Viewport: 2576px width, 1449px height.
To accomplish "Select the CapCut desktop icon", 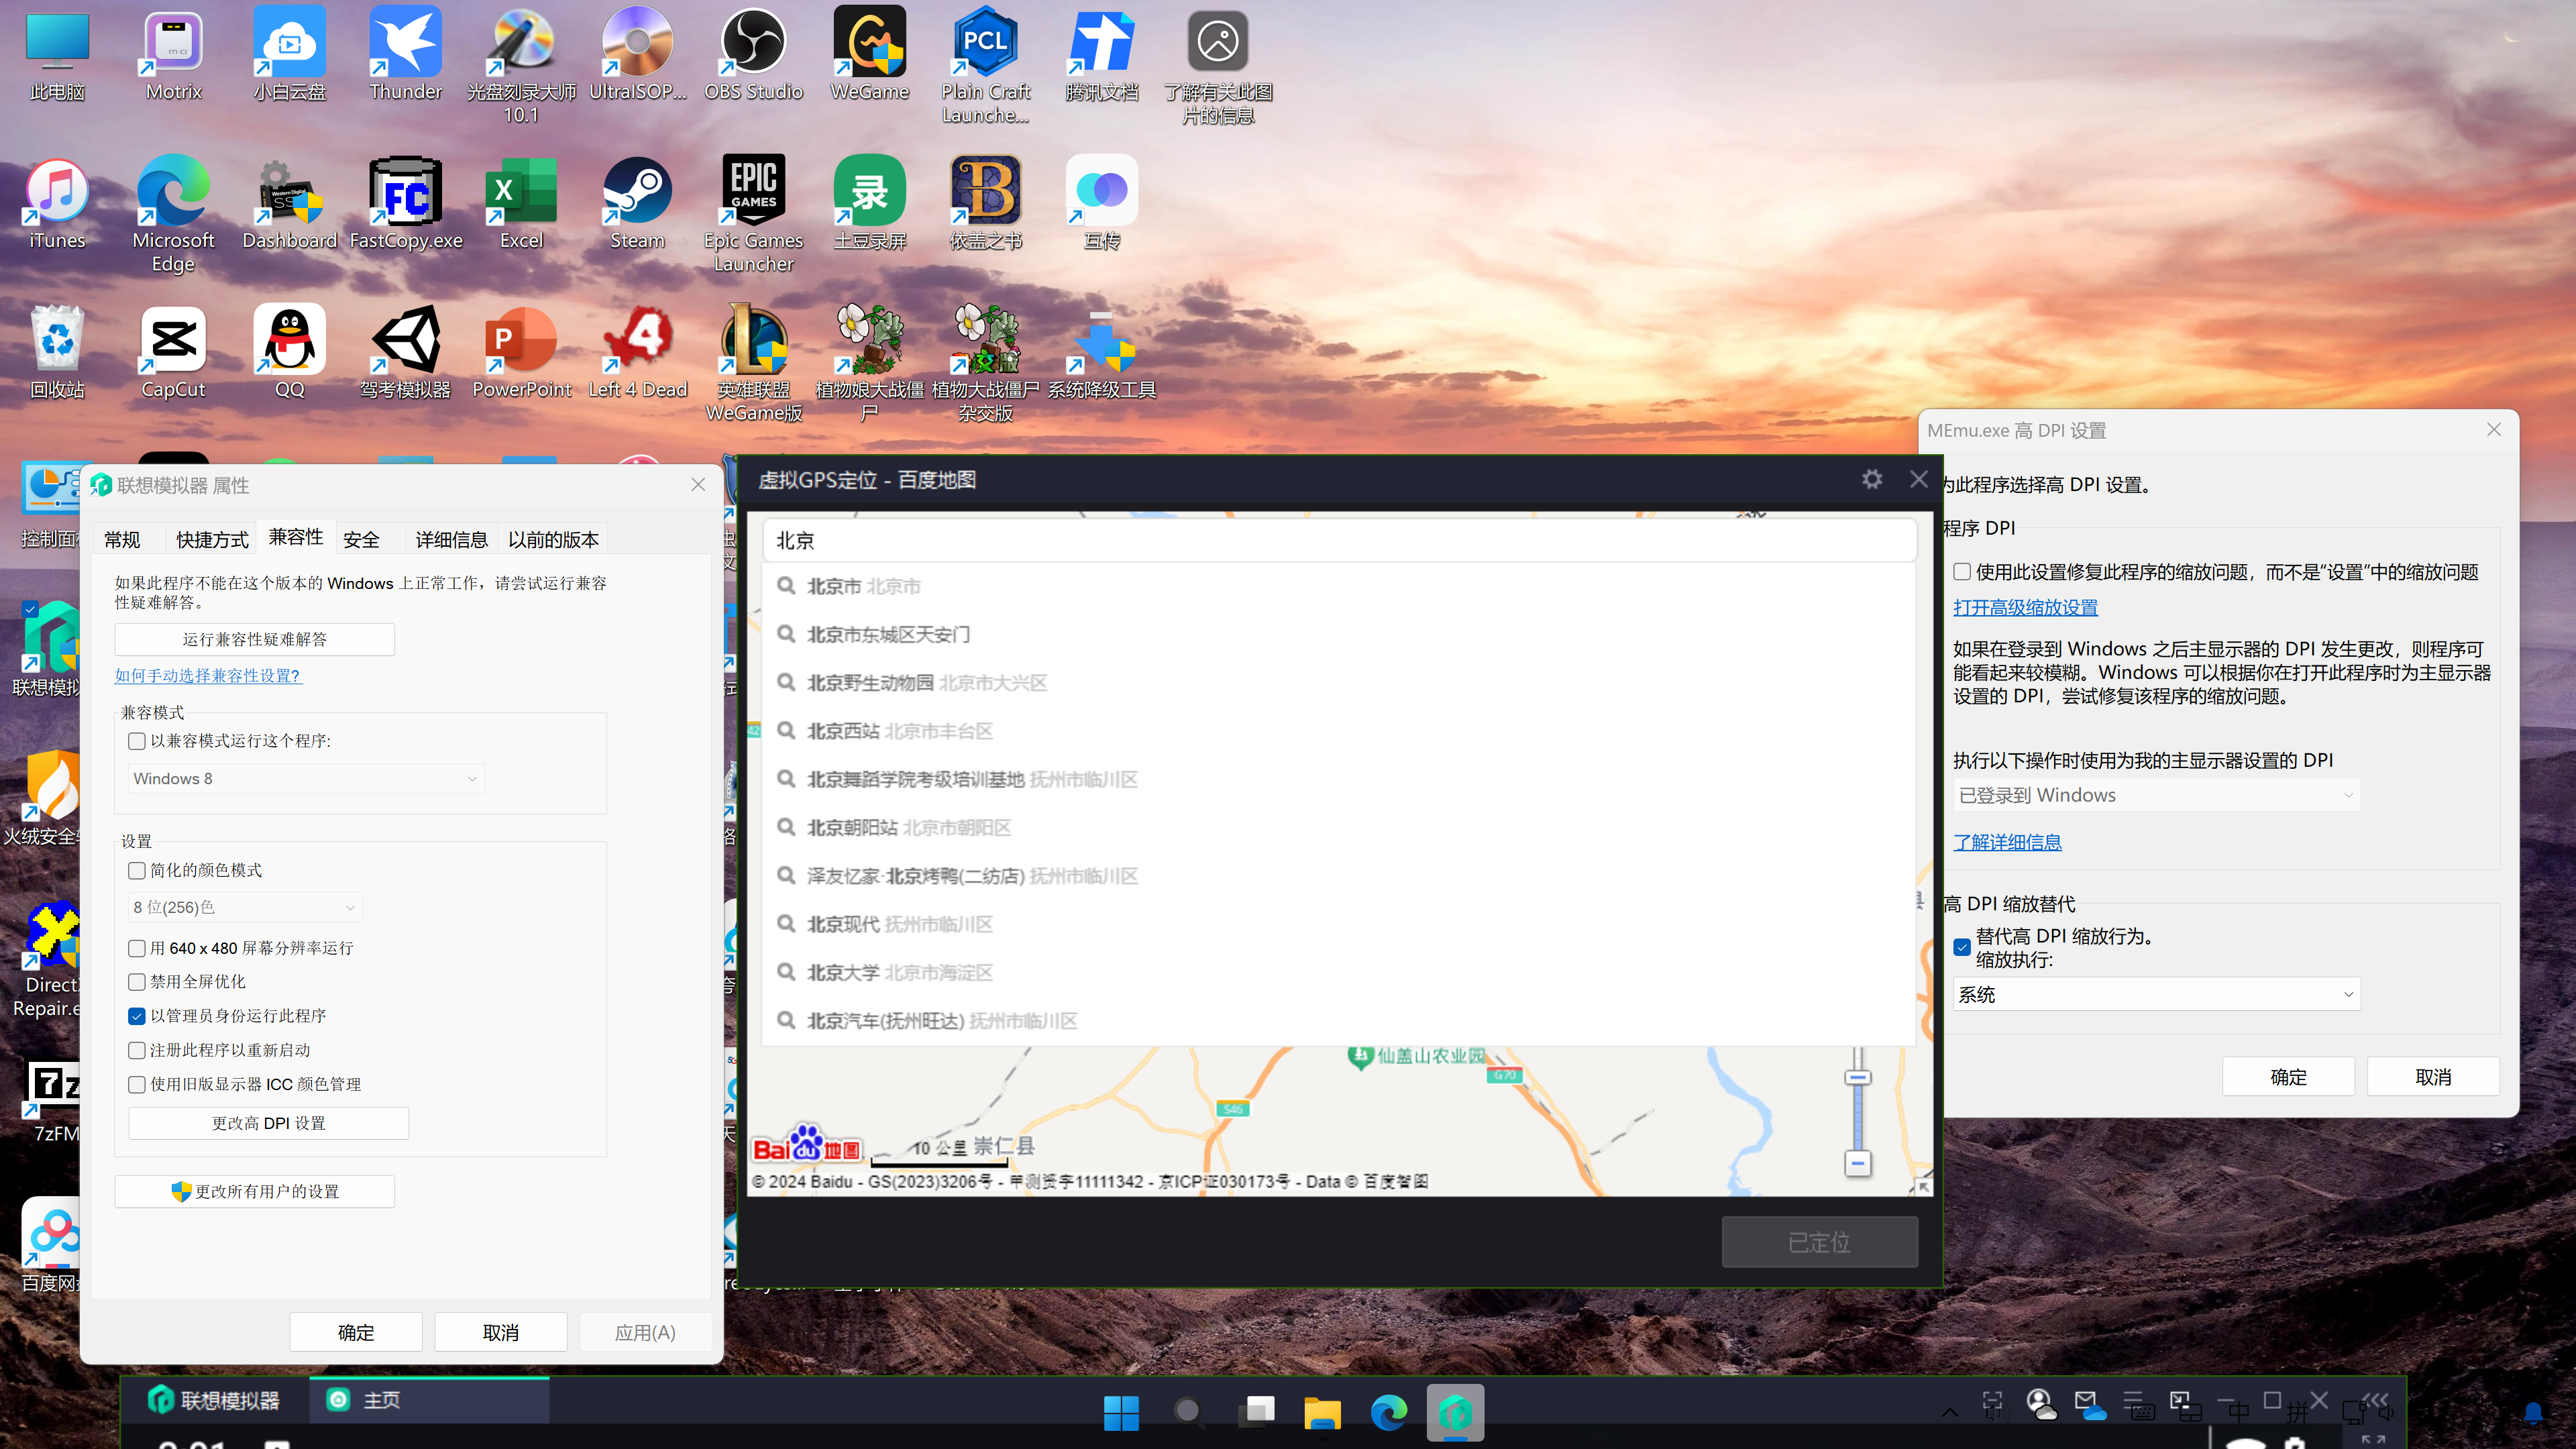I will pyautogui.click(x=174, y=353).
